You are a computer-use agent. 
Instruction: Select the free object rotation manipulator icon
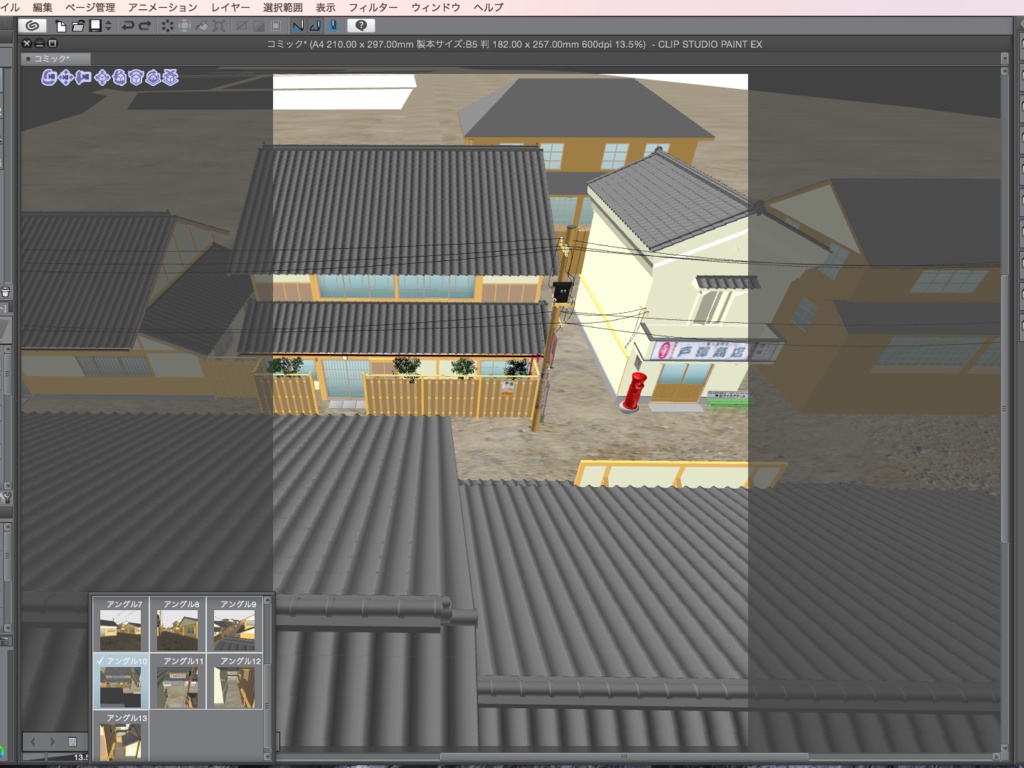pyautogui.click(x=119, y=78)
